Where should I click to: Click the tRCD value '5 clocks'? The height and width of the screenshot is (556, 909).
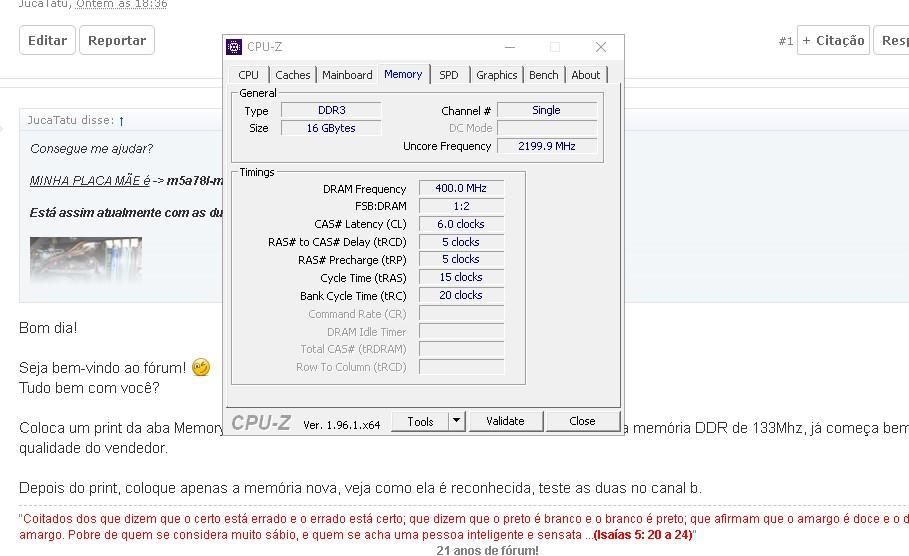pyautogui.click(x=461, y=242)
